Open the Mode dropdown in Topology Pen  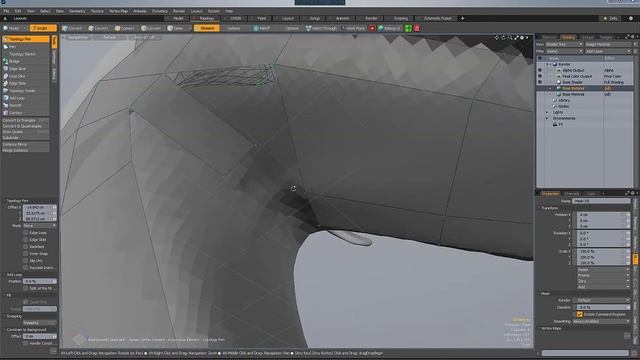[x=40, y=225]
